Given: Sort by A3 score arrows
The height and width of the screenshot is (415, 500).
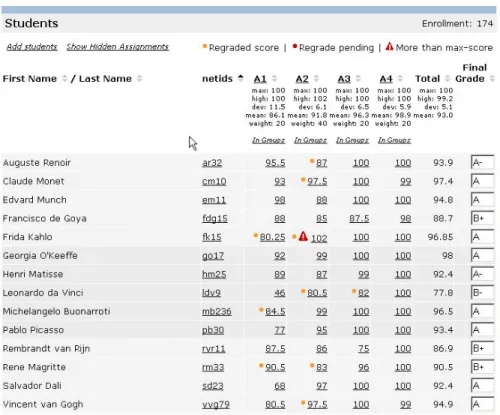Looking at the screenshot, I should pos(358,79).
